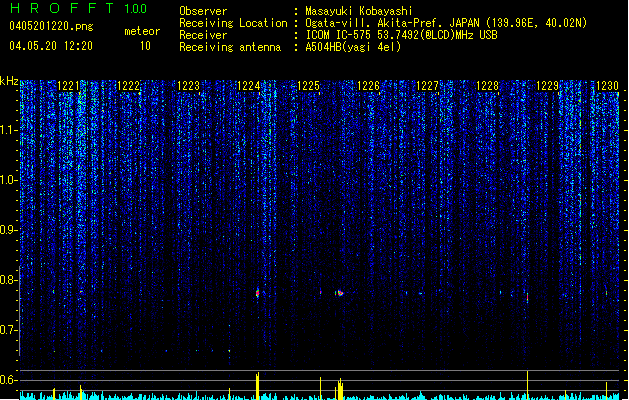The image size is (629, 400).
Task: Click the 1227 time marker
Action: click(x=428, y=86)
